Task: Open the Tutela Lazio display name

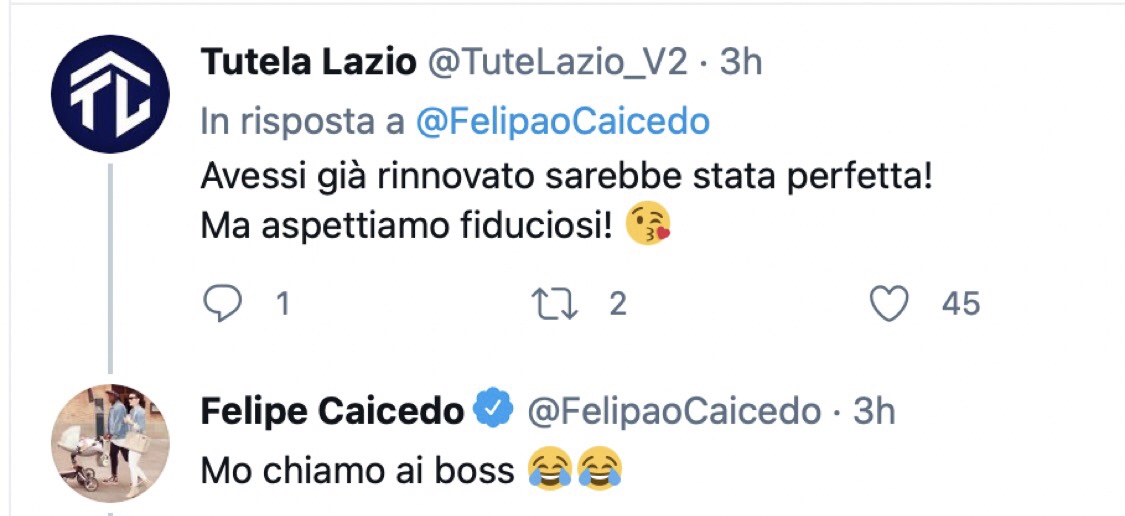Action: coord(308,62)
